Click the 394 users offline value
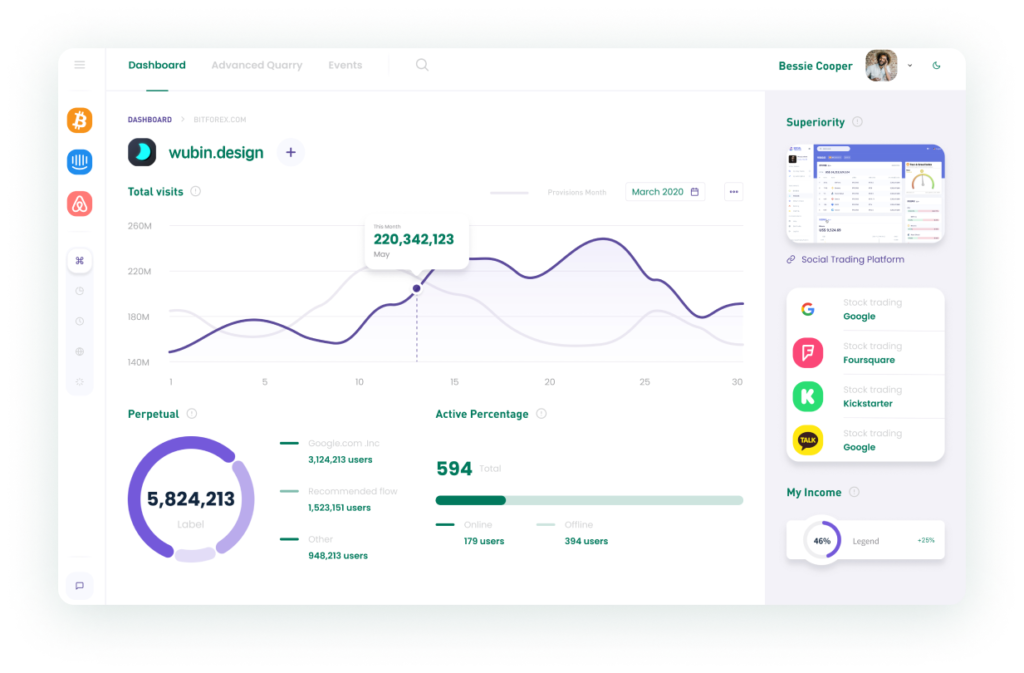The image size is (1024, 673). pos(586,541)
